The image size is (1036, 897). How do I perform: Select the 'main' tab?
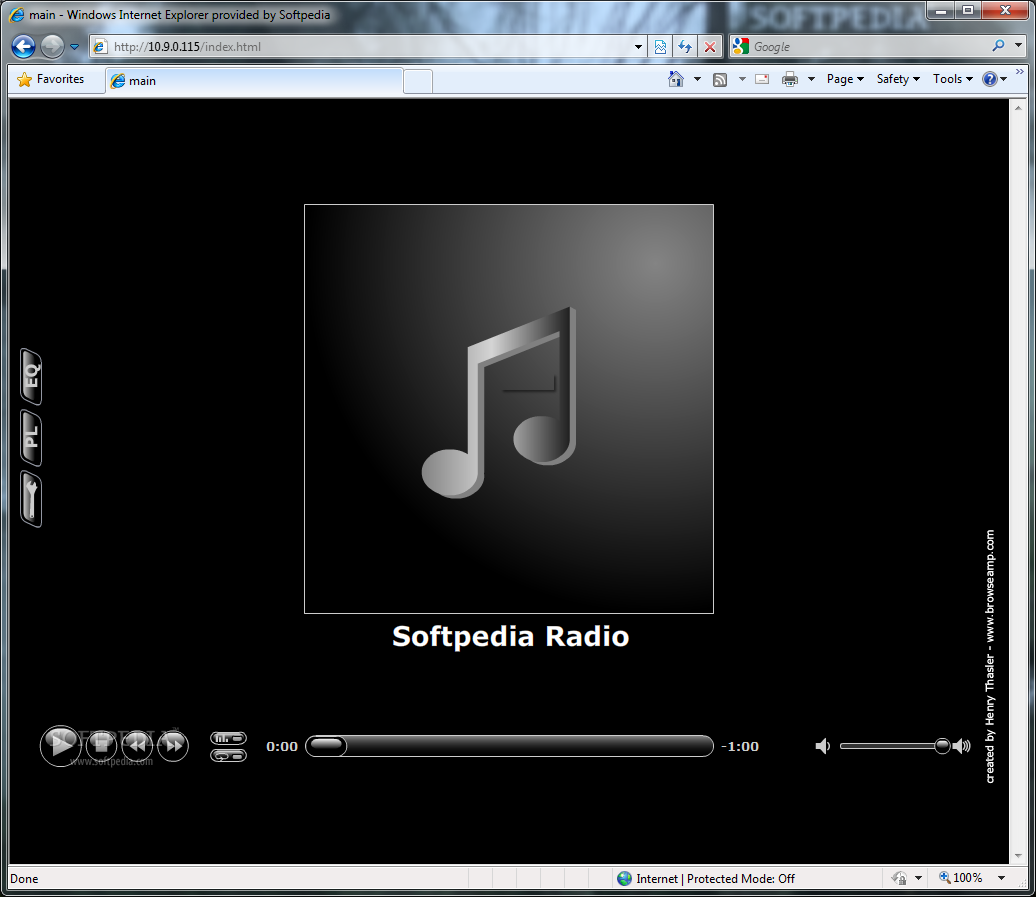(x=254, y=81)
